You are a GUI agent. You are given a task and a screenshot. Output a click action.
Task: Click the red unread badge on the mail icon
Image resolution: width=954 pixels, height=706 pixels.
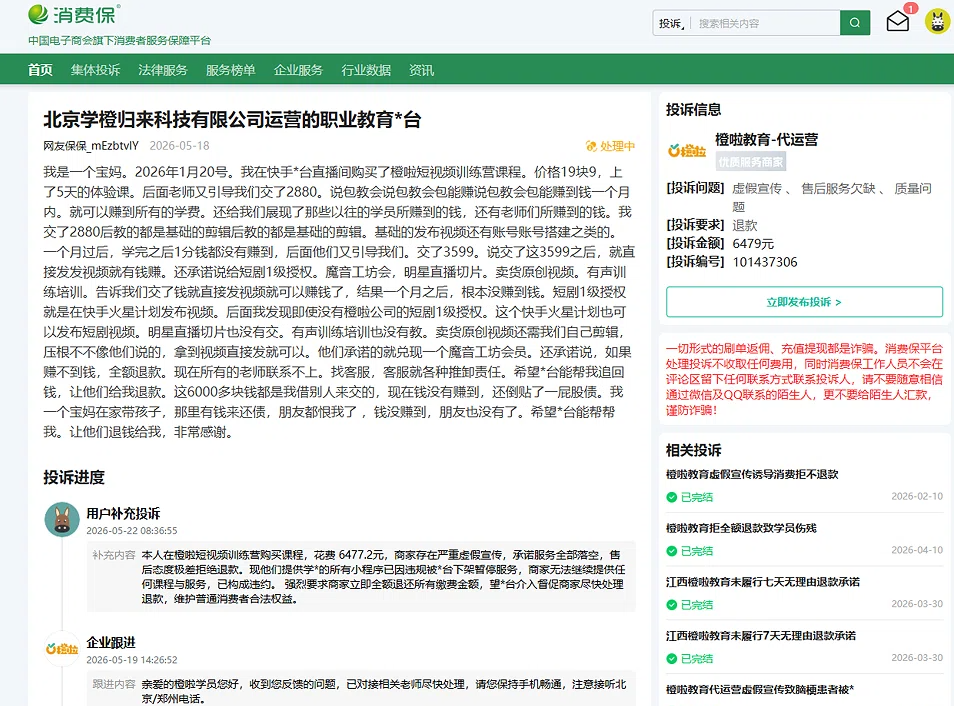point(911,9)
